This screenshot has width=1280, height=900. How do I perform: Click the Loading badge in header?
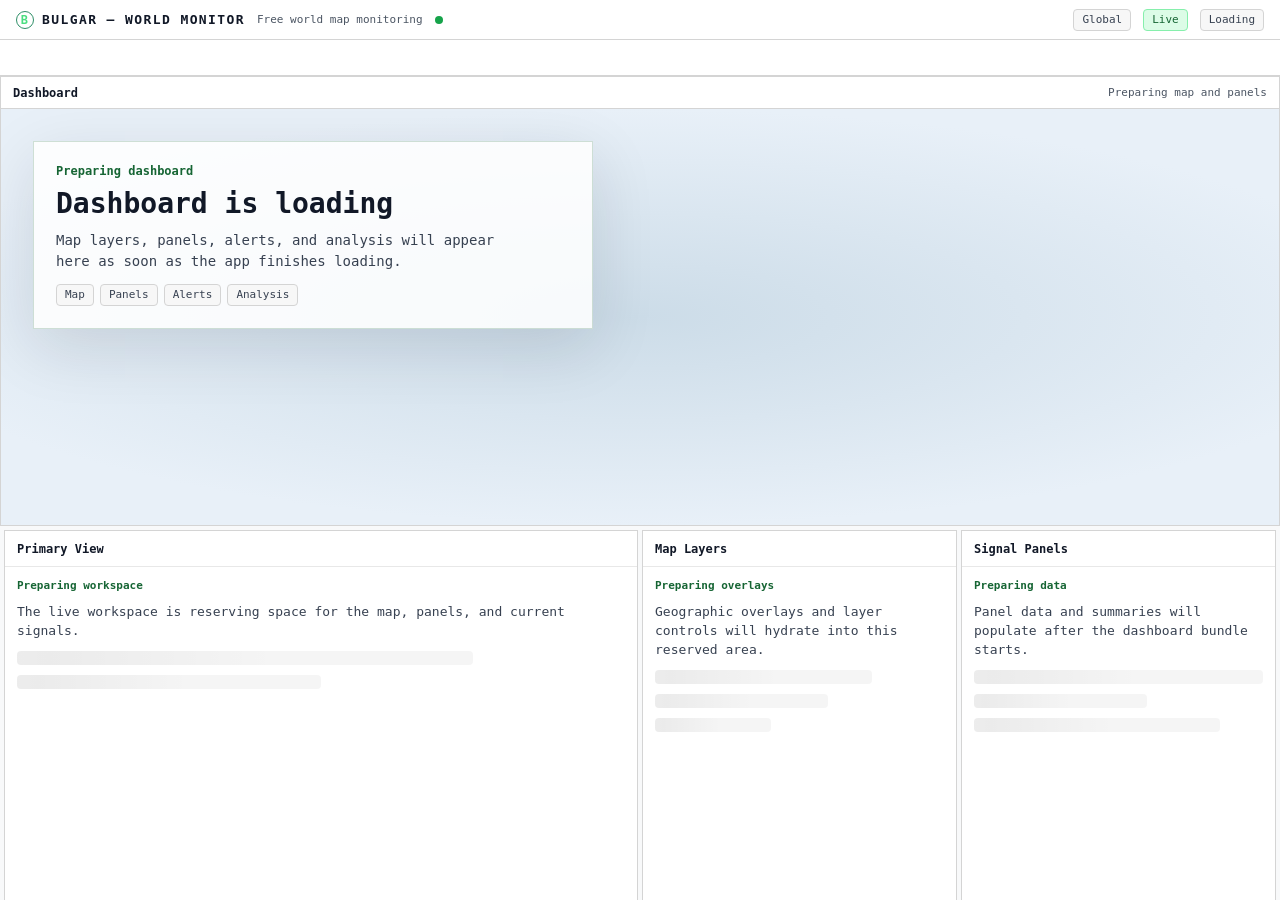click(x=1232, y=20)
